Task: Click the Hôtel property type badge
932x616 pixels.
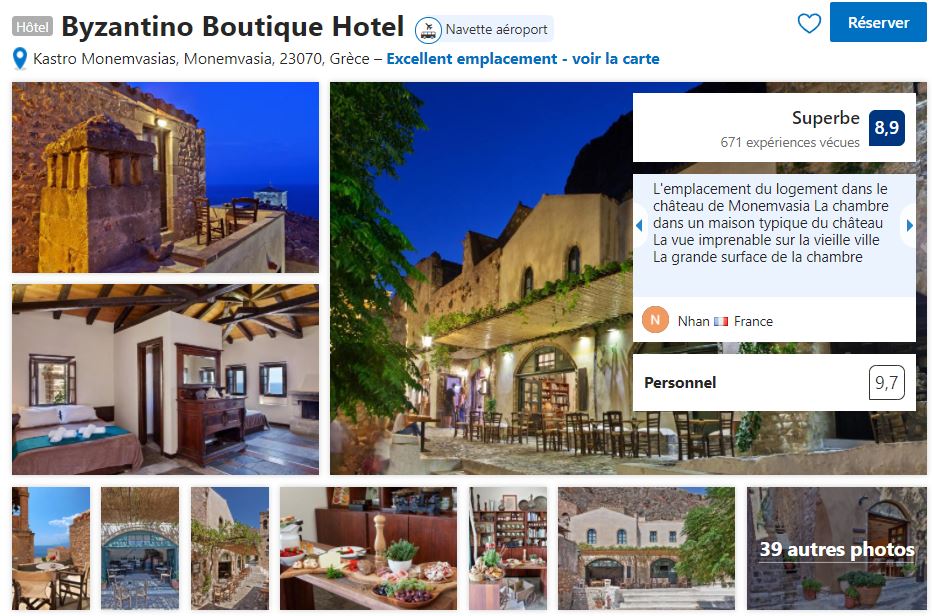Action: pos(32,27)
